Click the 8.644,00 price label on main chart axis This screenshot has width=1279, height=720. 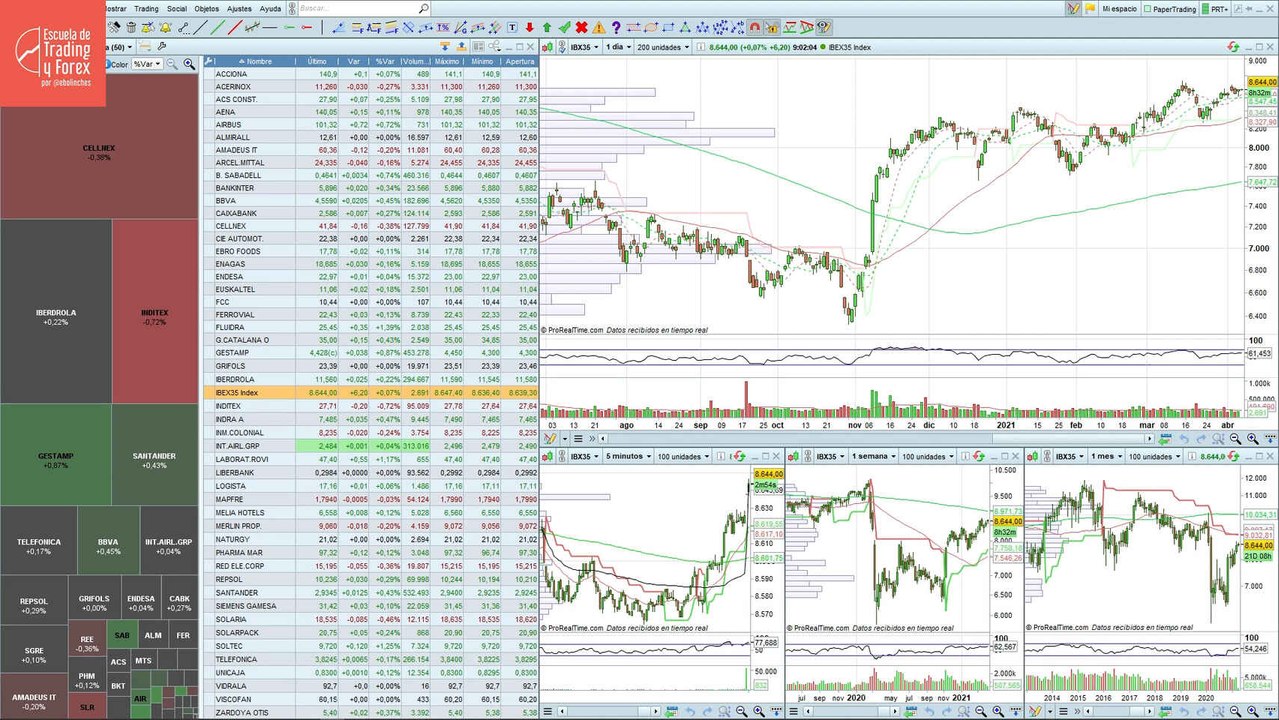1262,81
